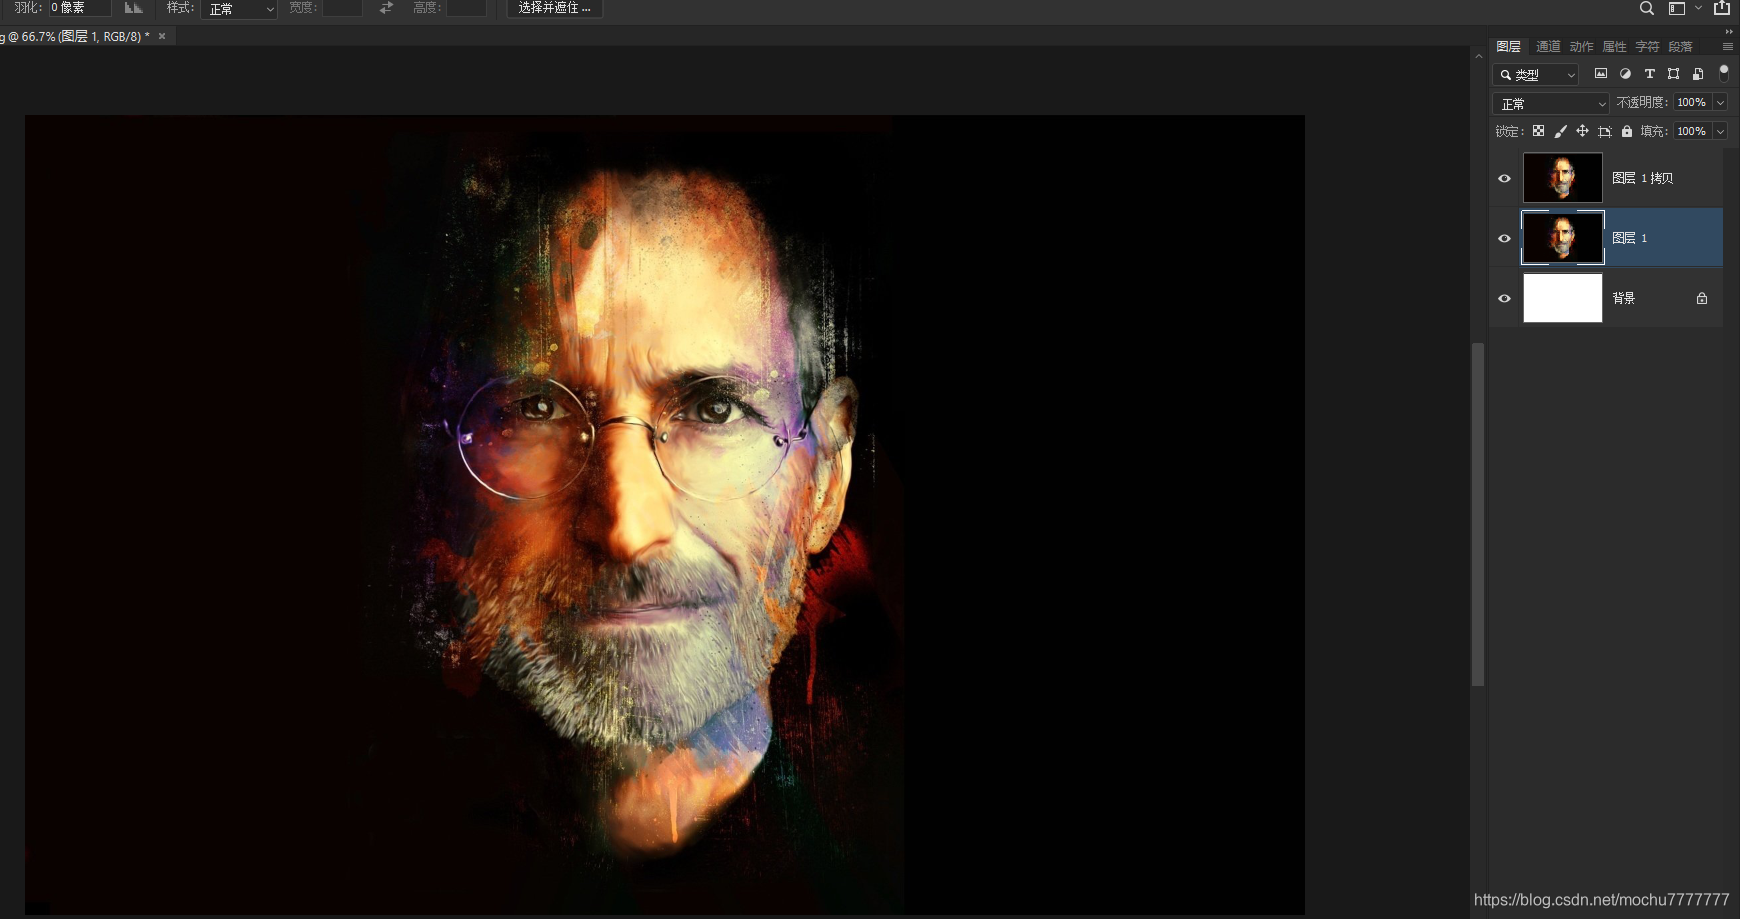Click the 宽度 width input field

tap(342, 8)
